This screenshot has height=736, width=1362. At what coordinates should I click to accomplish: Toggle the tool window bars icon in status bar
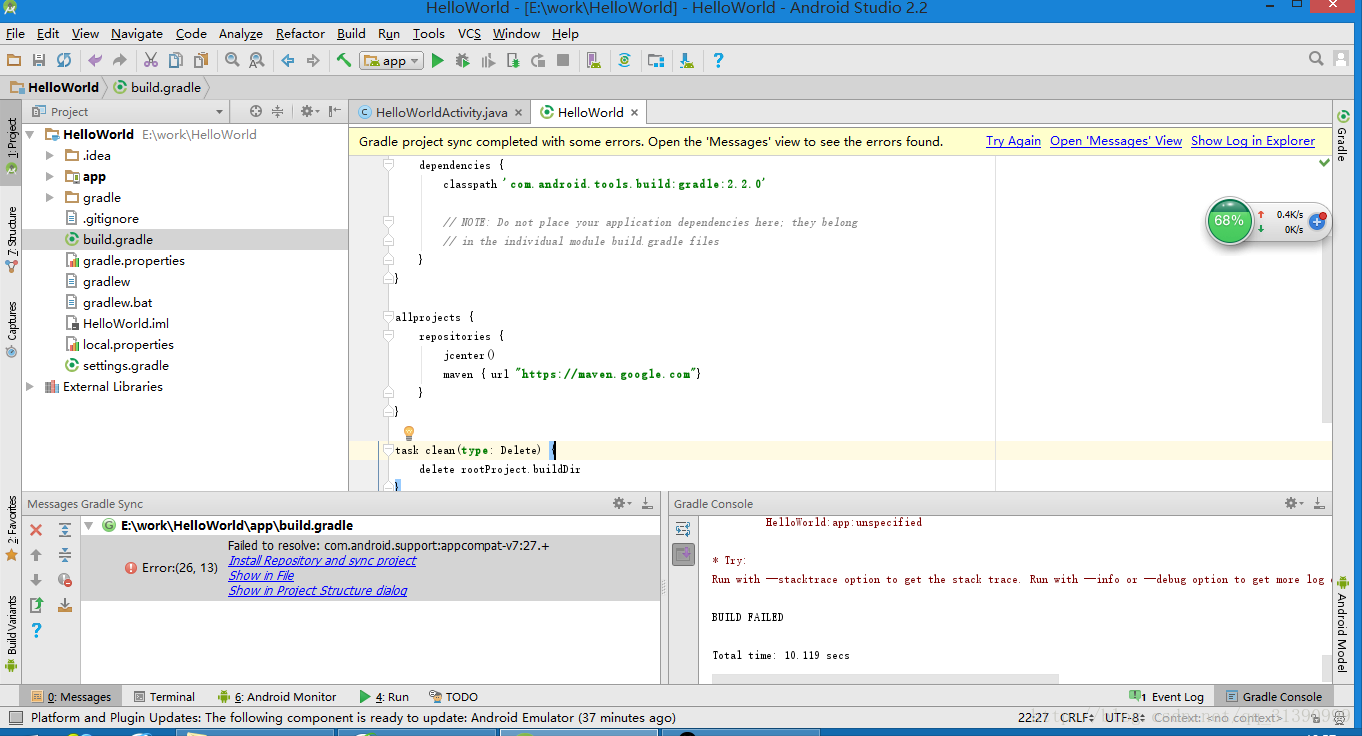15,717
